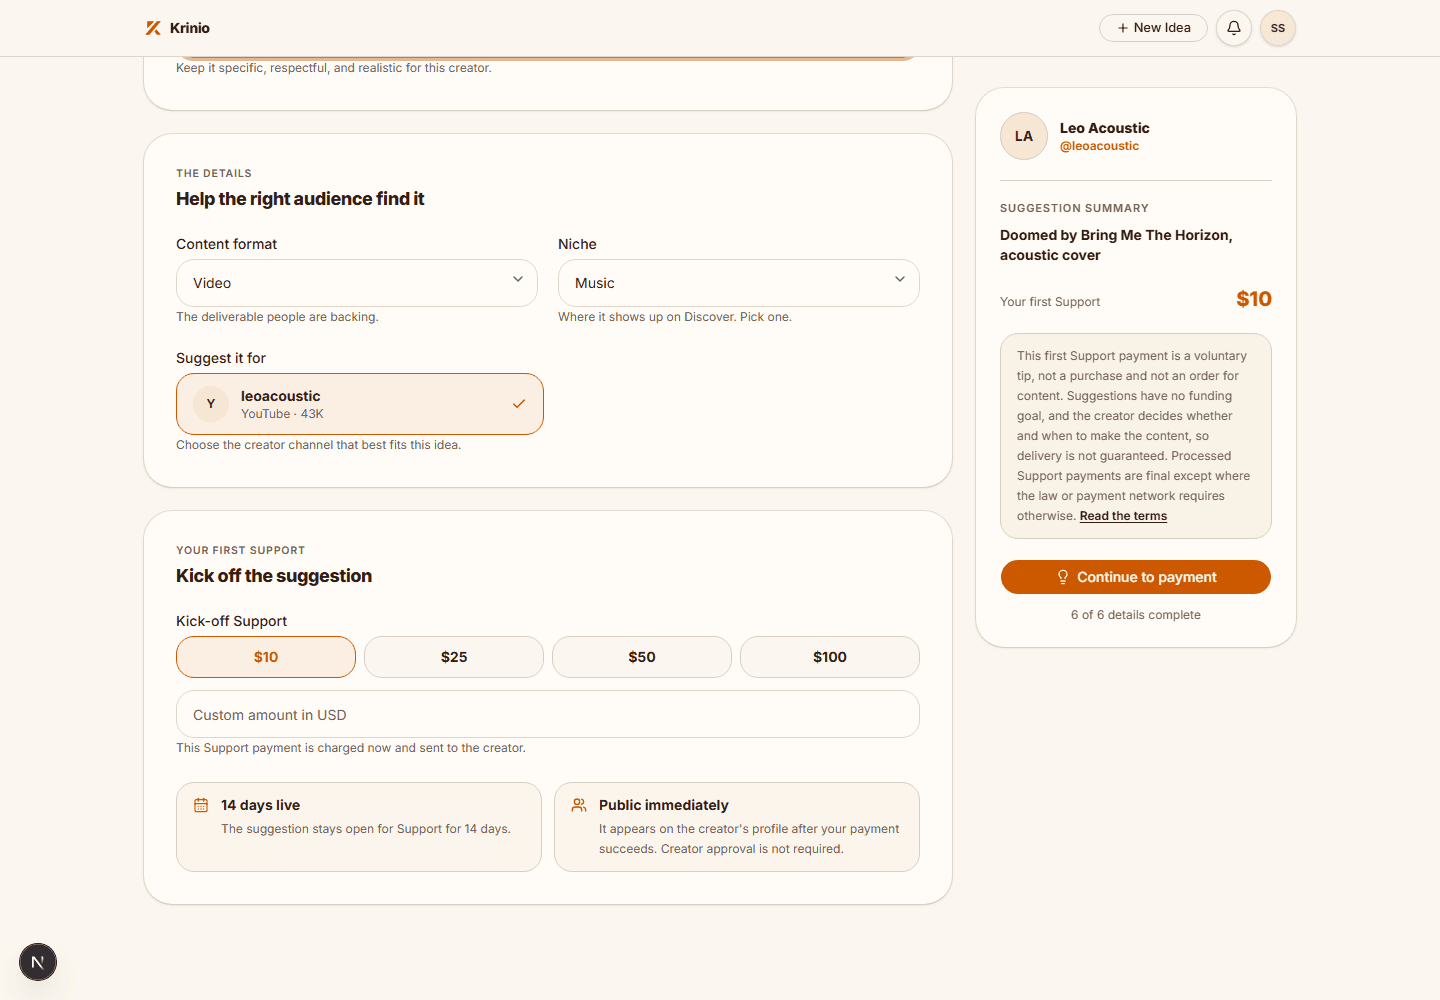Click the checkmark on leoacoustic channel
Screen dimensions: 1440x1000
[519, 404]
